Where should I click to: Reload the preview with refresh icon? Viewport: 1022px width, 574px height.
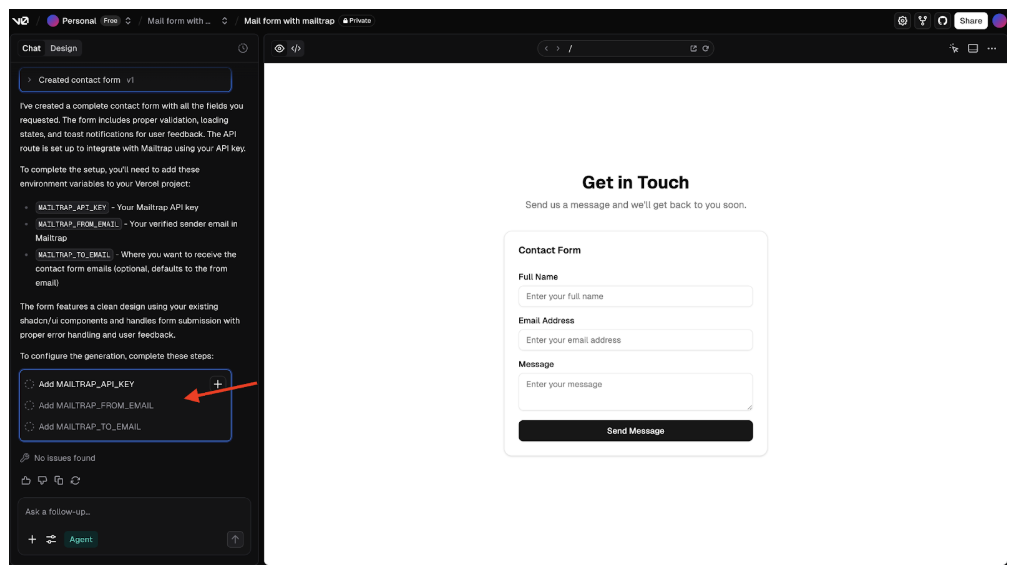(706, 48)
